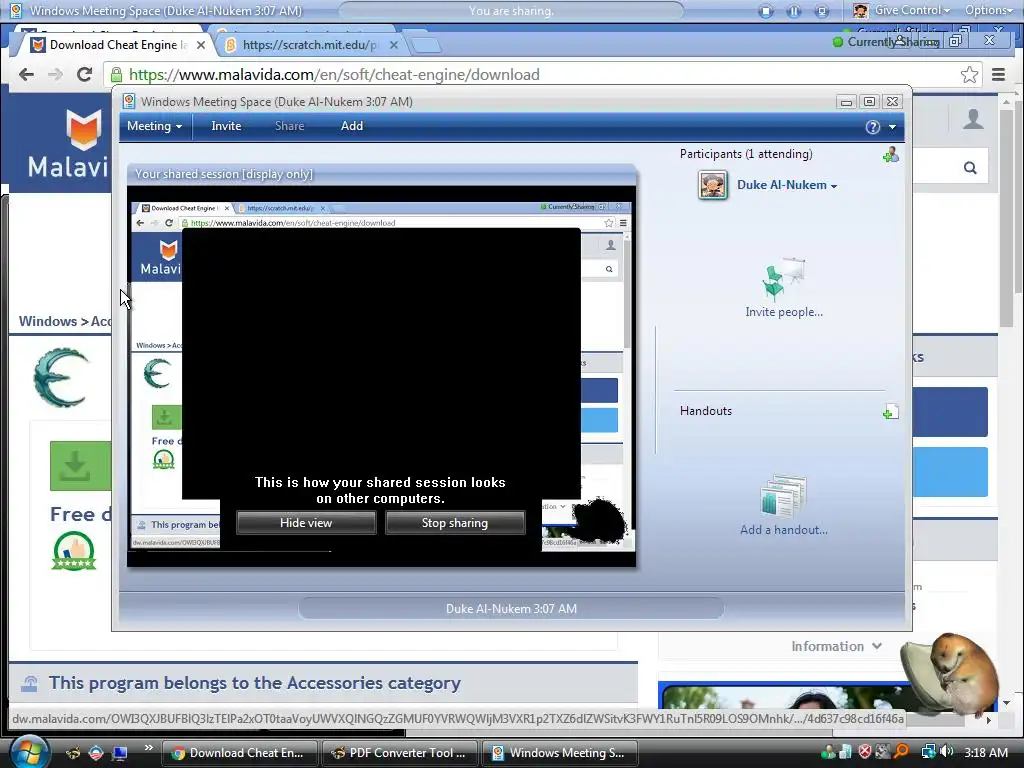Open the Options dropdown in sharing bar
The width and height of the screenshot is (1024, 768).
pyautogui.click(x=989, y=10)
